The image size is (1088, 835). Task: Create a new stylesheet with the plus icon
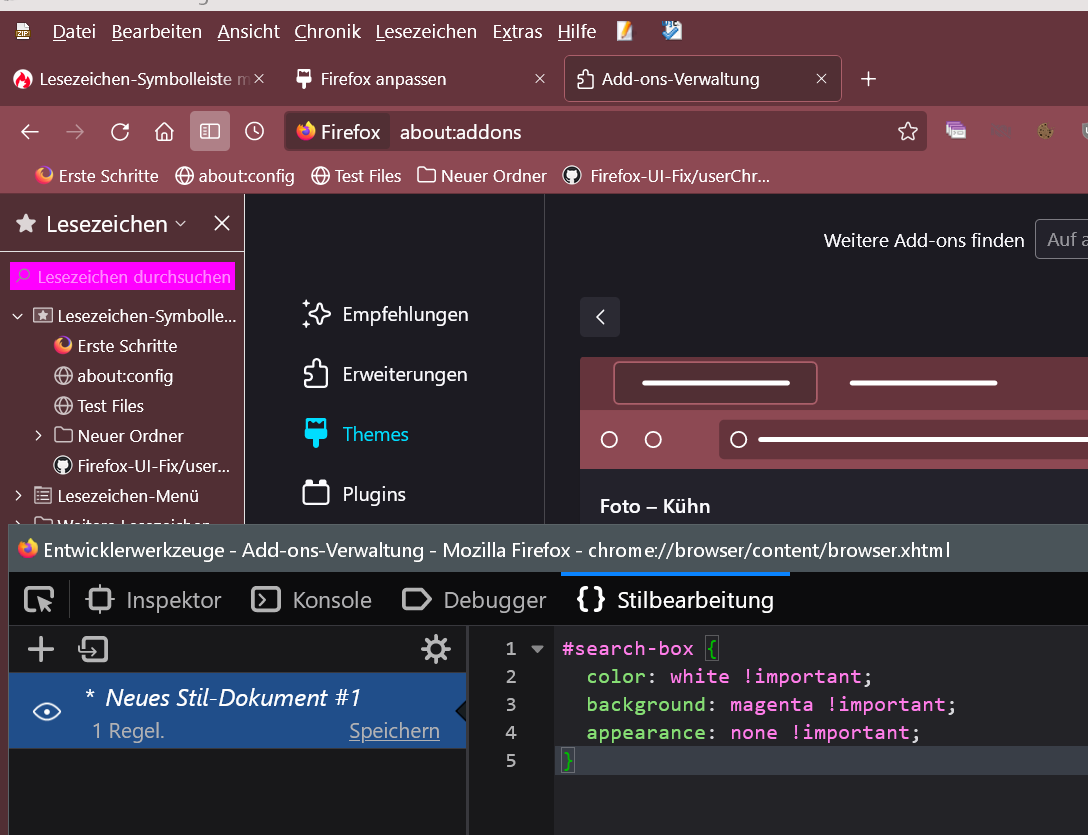point(40,650)
